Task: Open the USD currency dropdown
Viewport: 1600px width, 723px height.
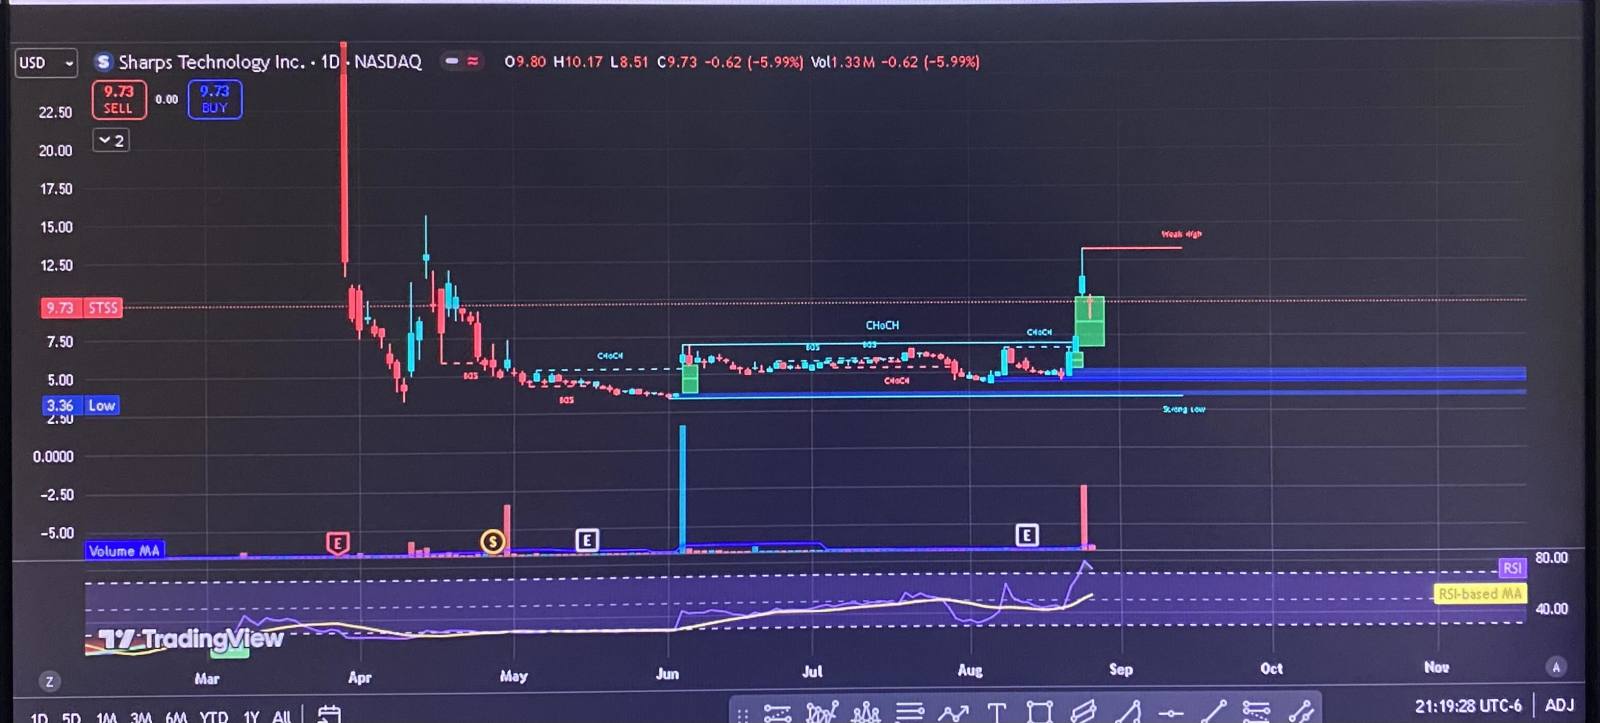Action: pos(46,63)
